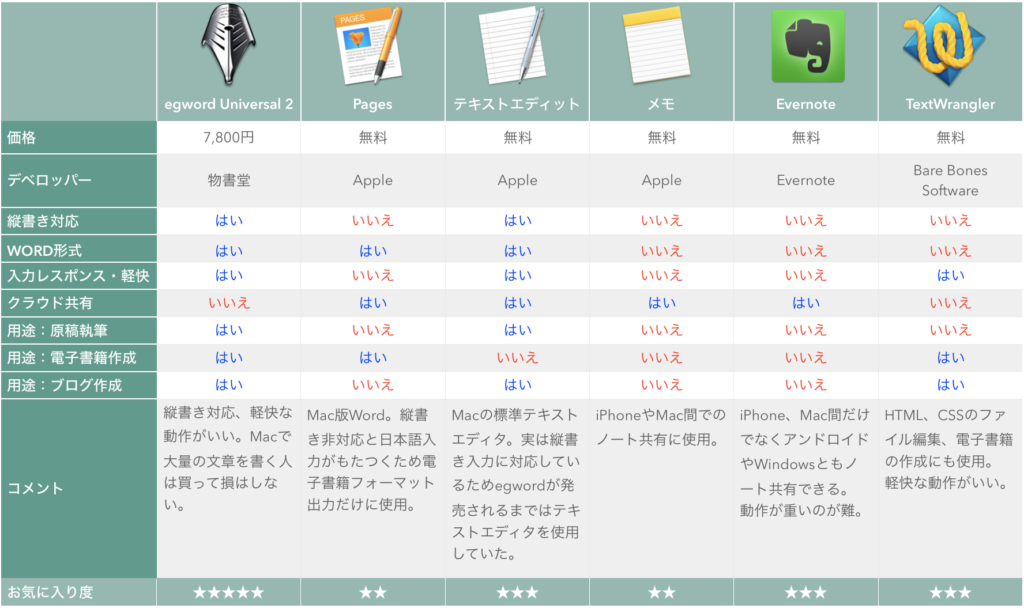Click the 物書堂 developer cell
Screen dimensions: 1024x612
point(229,180)
